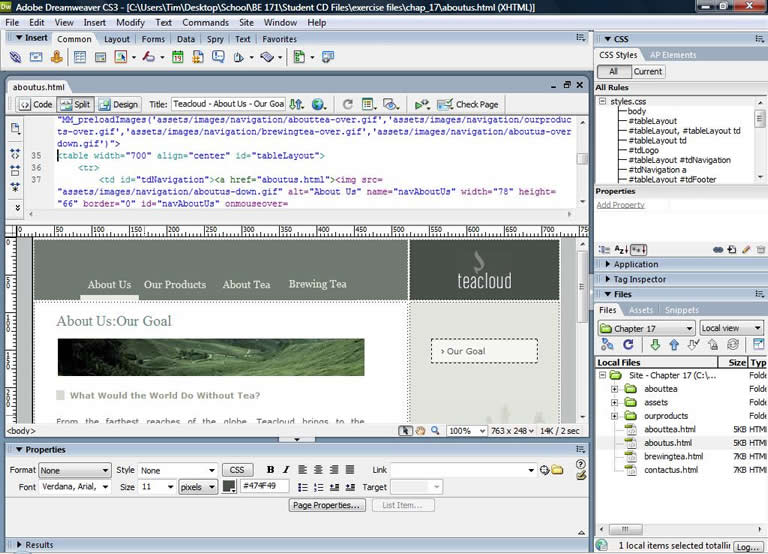
Task: Open the Format dropdown
Action: [x=74, y=470]
